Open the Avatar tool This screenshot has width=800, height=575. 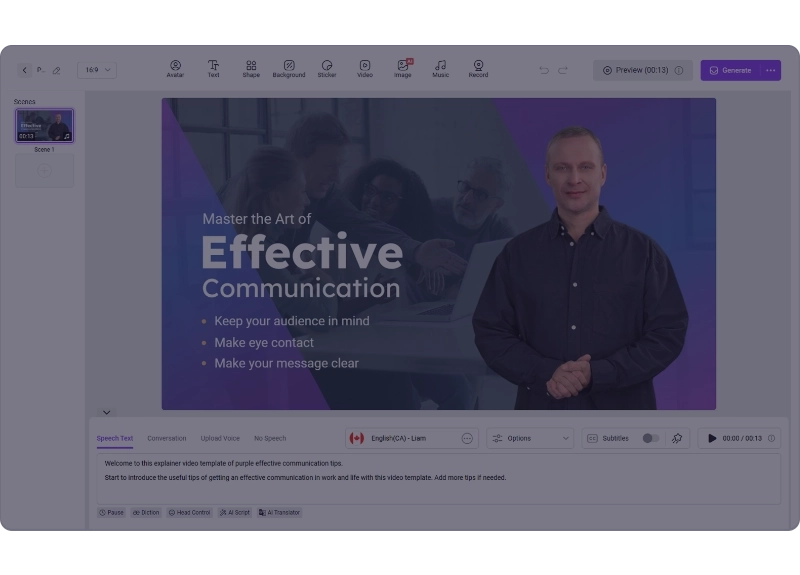coord(175,69)
